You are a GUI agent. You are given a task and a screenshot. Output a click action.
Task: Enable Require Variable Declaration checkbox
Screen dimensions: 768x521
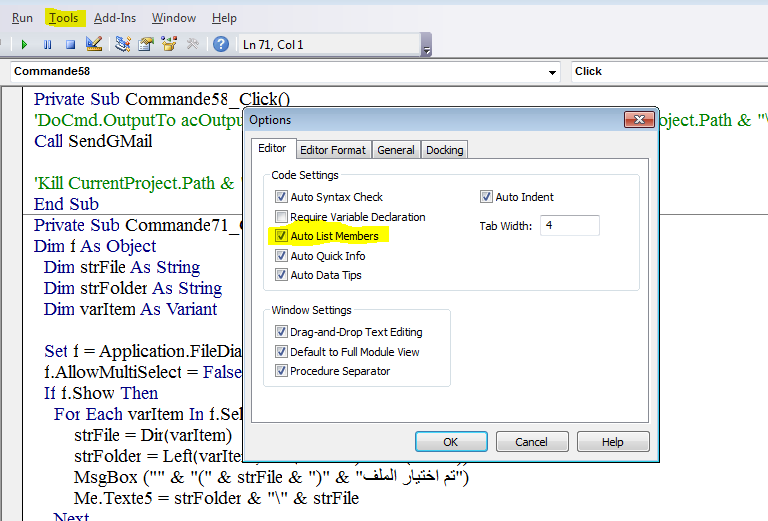pos(282,217)
